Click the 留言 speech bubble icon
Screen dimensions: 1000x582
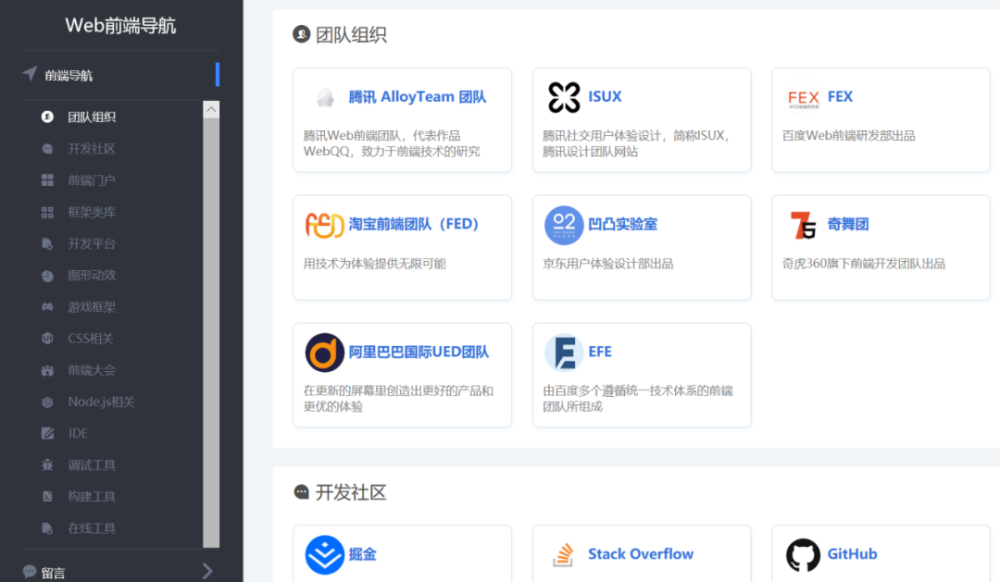tap(29, 572)
